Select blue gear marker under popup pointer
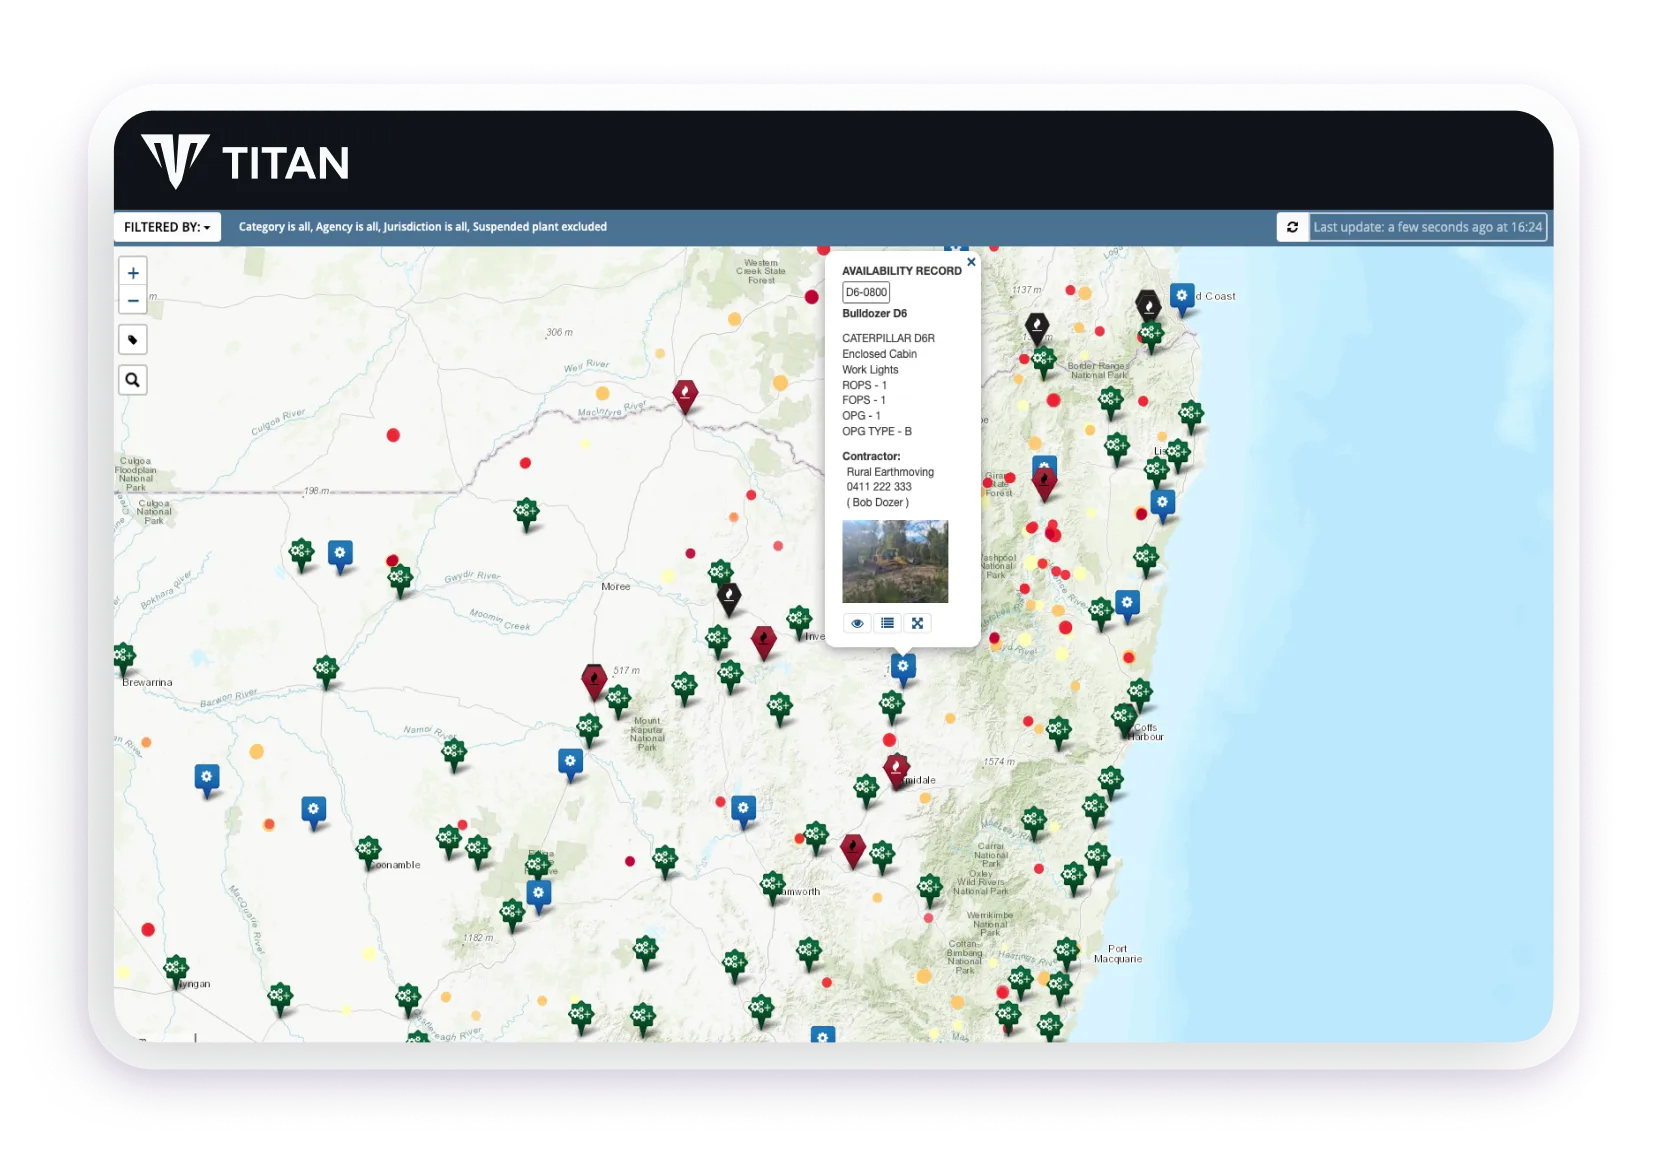This screenshot has height=1156, width=1666. [x=903, y=669]
